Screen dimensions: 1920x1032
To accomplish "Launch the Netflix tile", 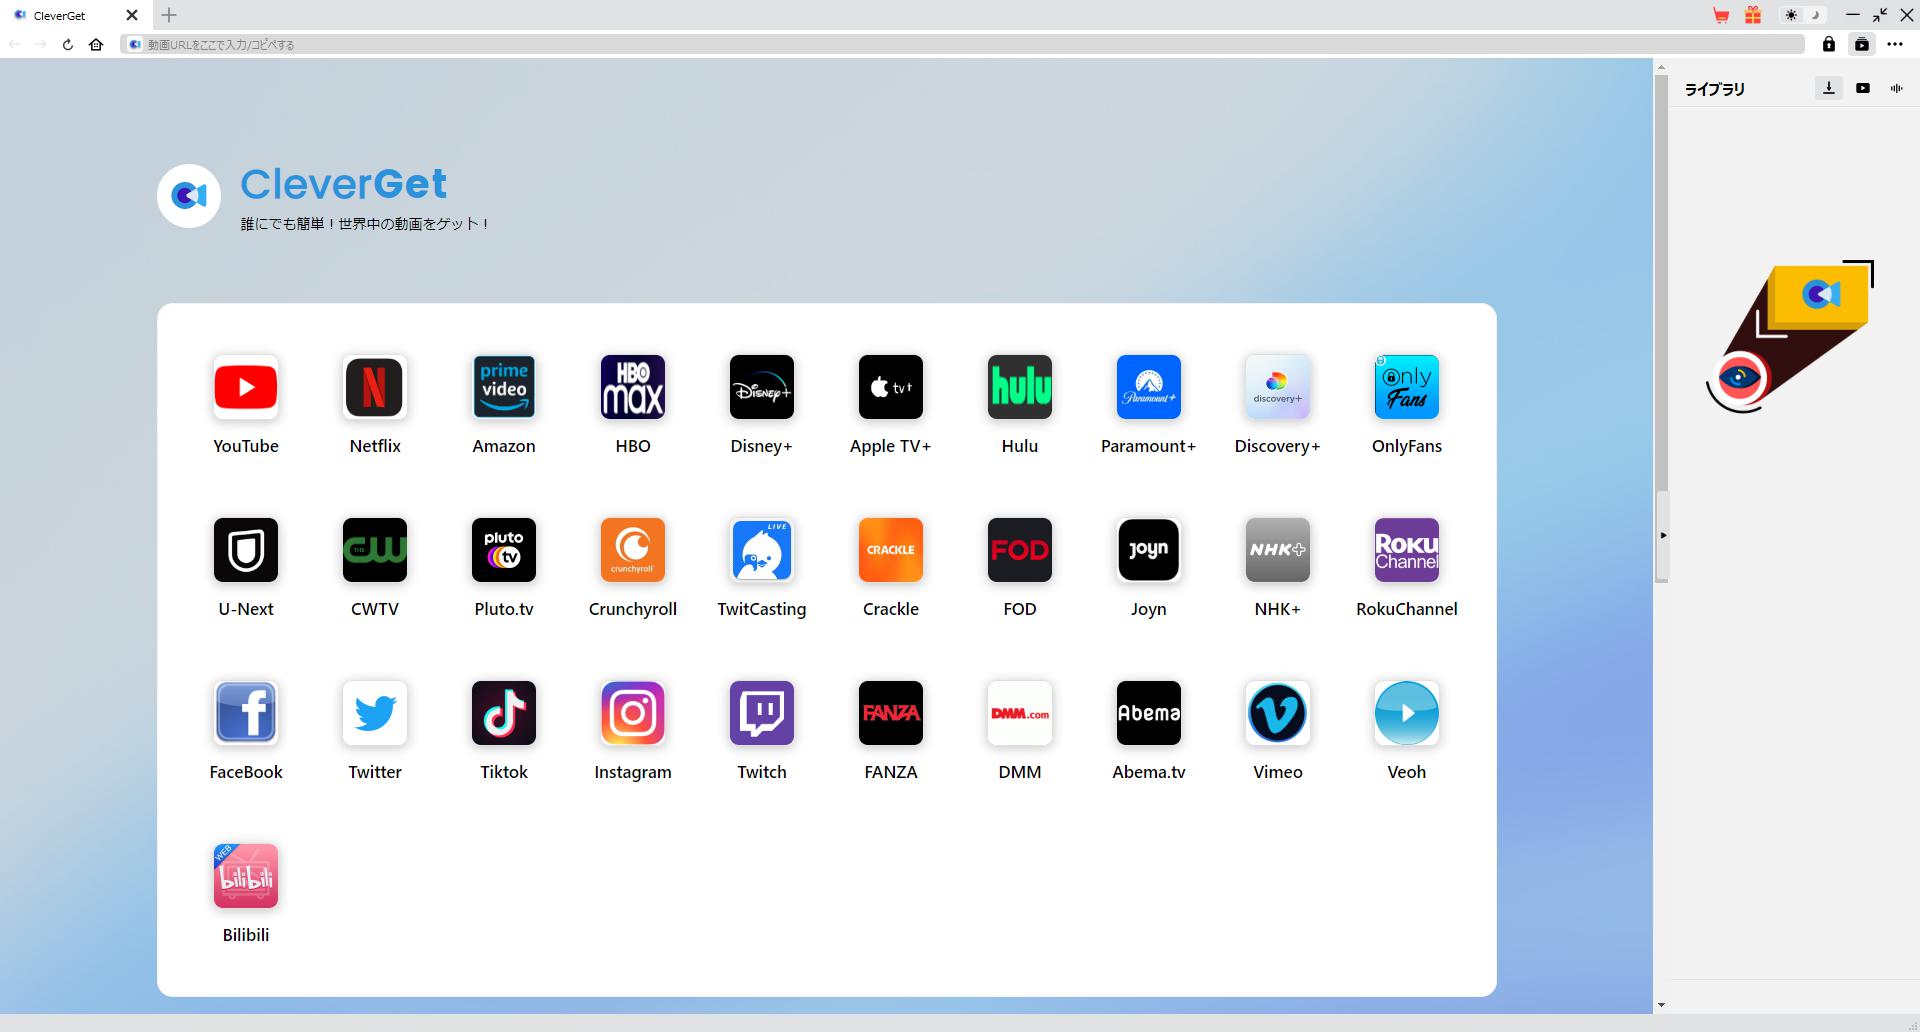I will [x=375, y=387].
